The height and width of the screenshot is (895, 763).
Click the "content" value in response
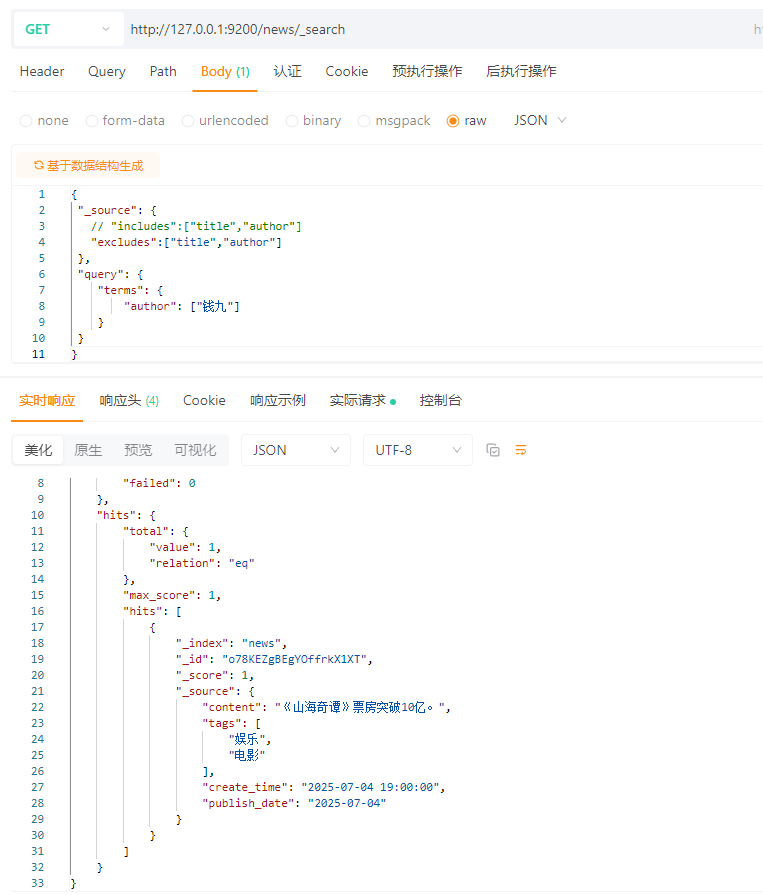(x=362, y=707)
